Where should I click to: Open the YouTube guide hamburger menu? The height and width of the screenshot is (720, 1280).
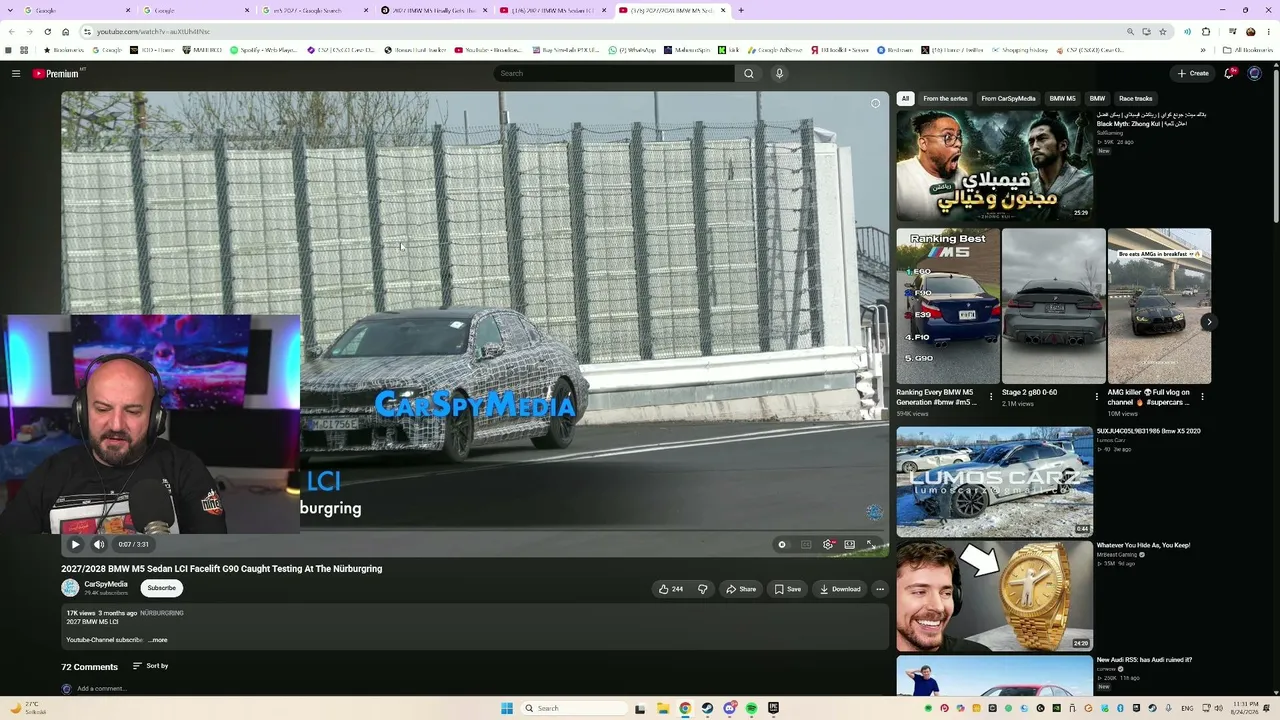coord(16,73)
